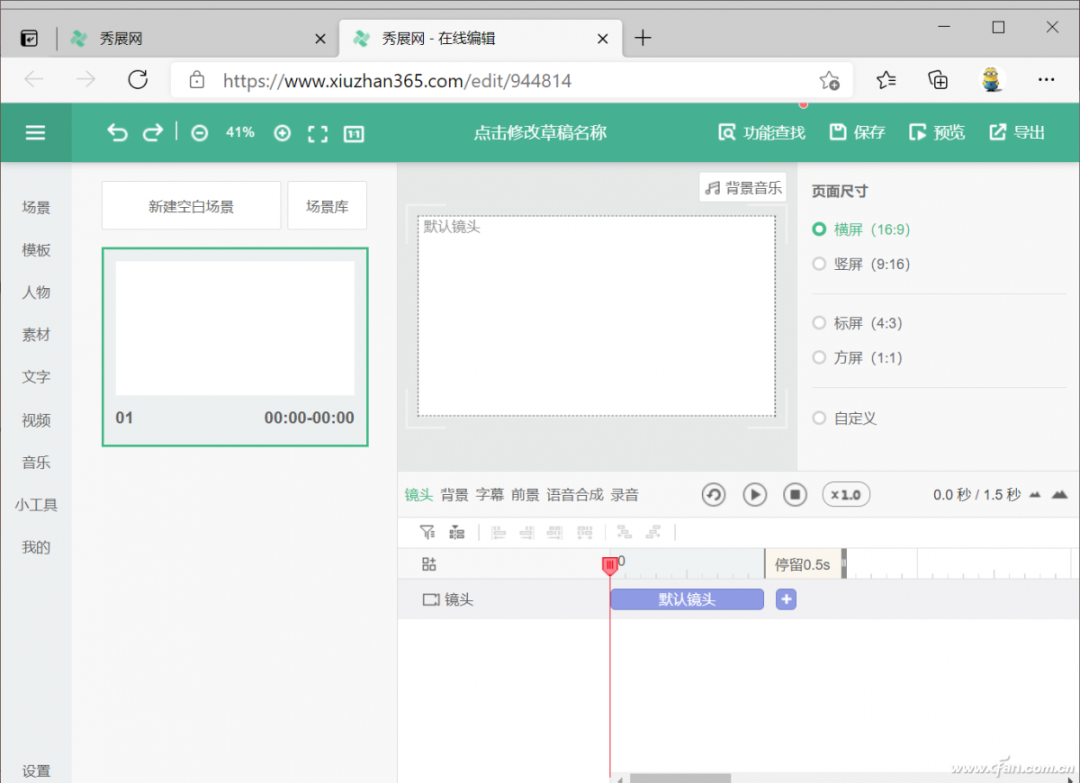
Task: Add a new camera with plus button
Action: [x=786, y=599]
